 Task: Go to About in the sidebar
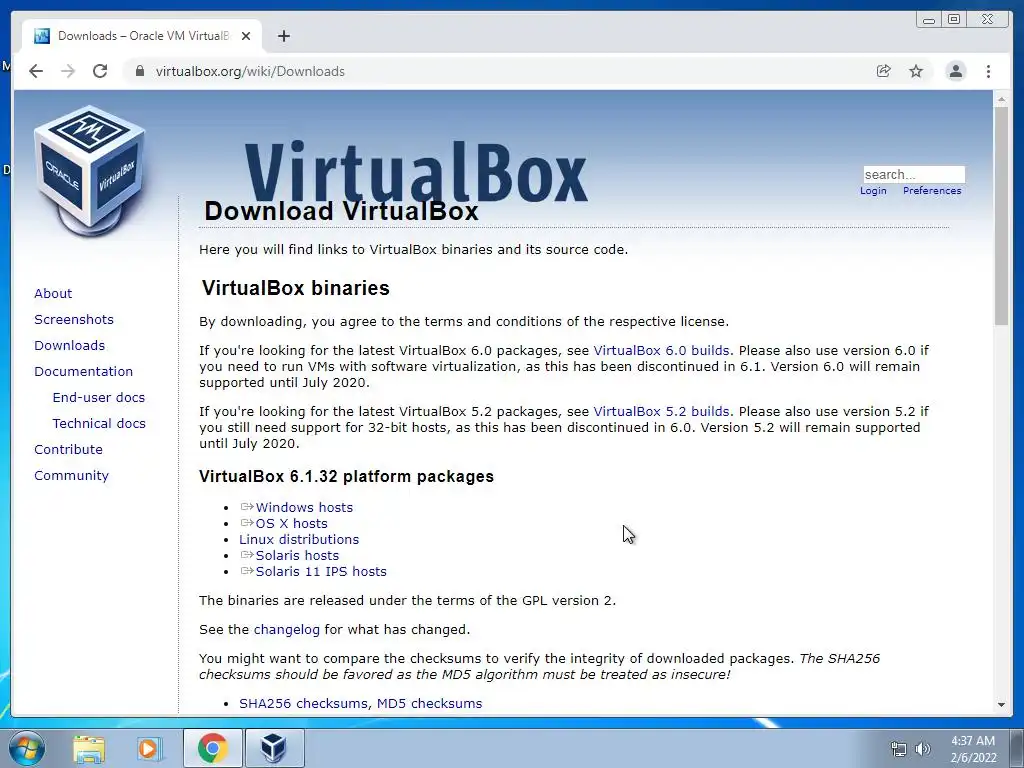coord(53,293)
